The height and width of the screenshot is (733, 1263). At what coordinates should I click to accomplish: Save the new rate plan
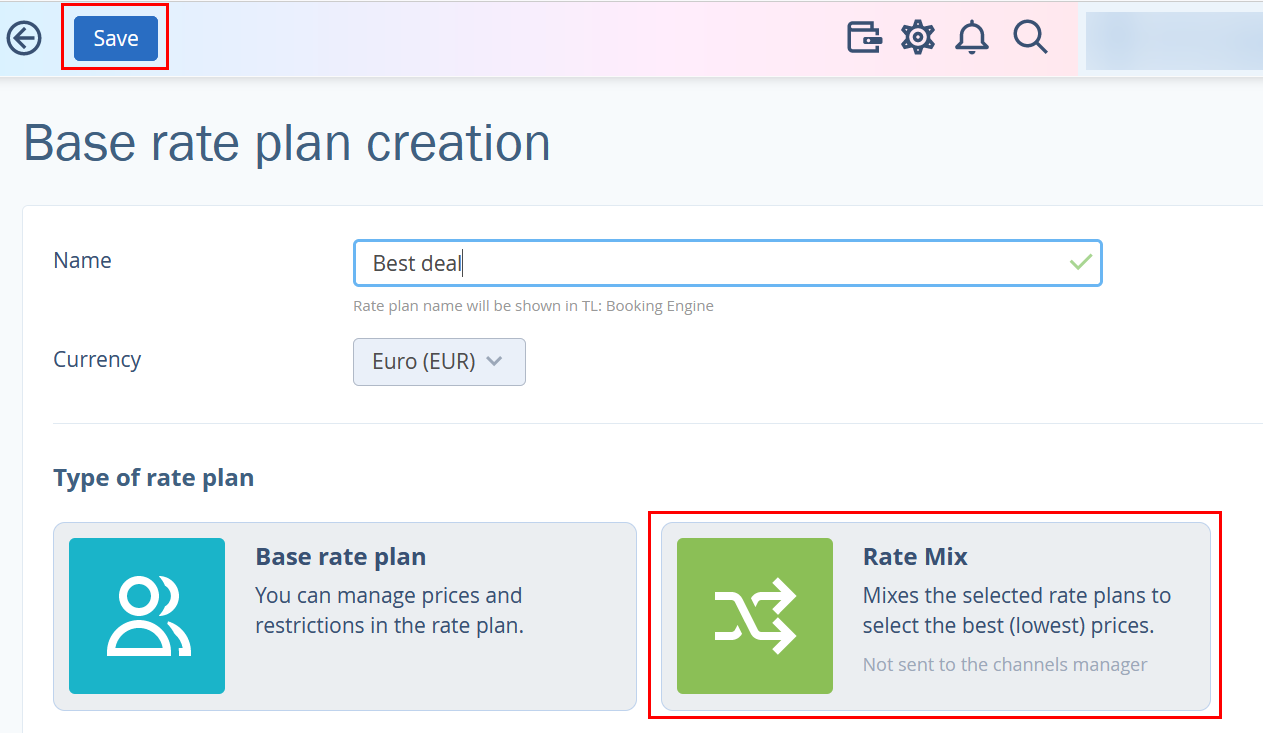click(x=116, y=38)
